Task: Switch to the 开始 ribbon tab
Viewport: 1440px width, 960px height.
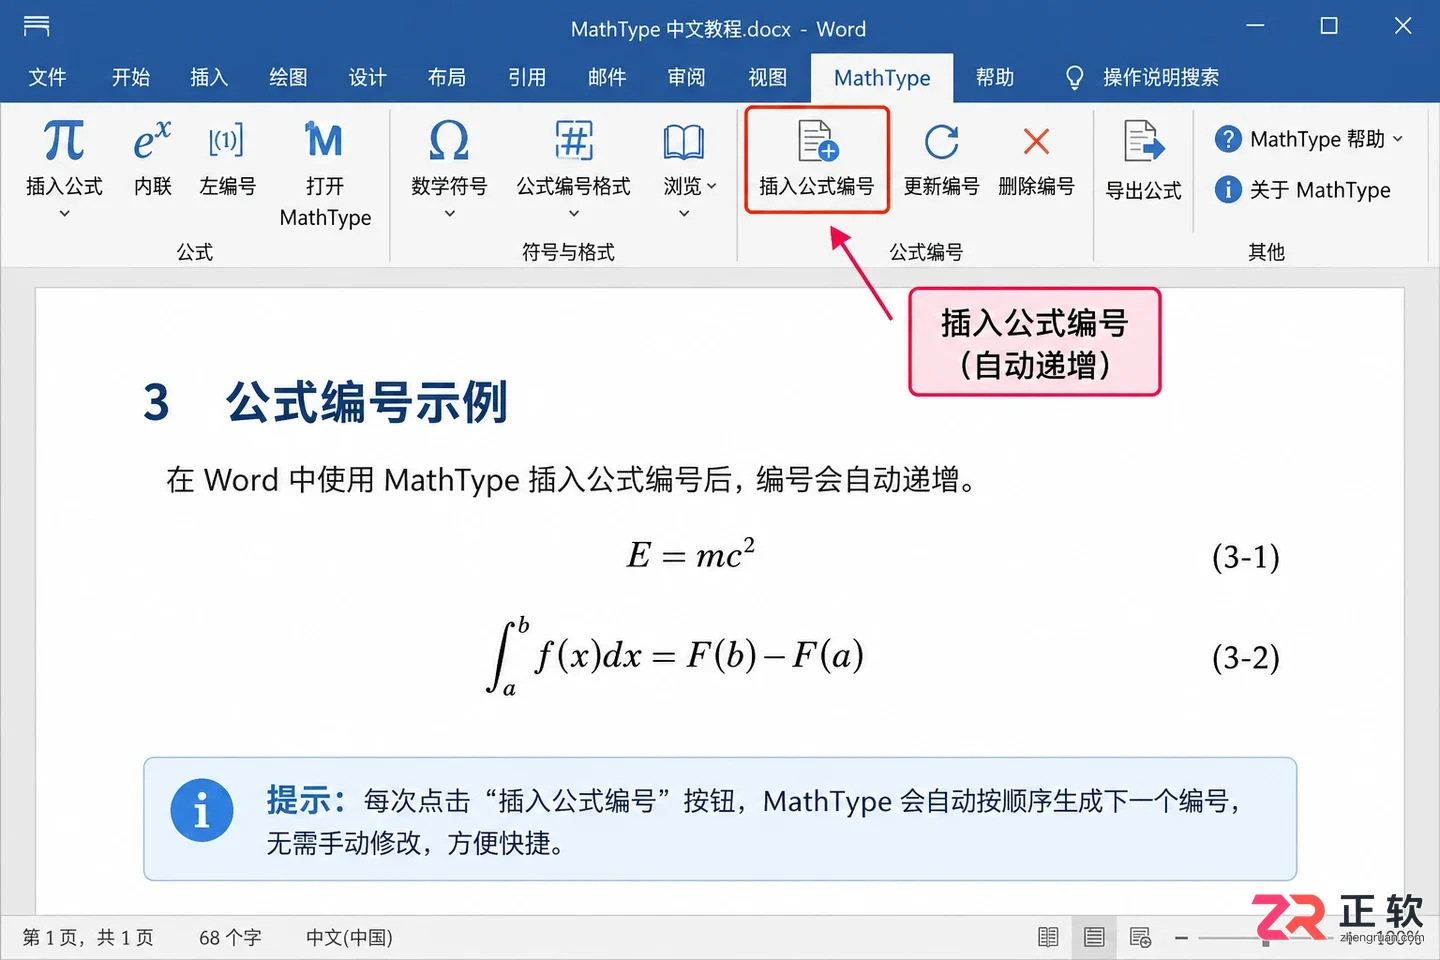Action: tap(130, 78)
